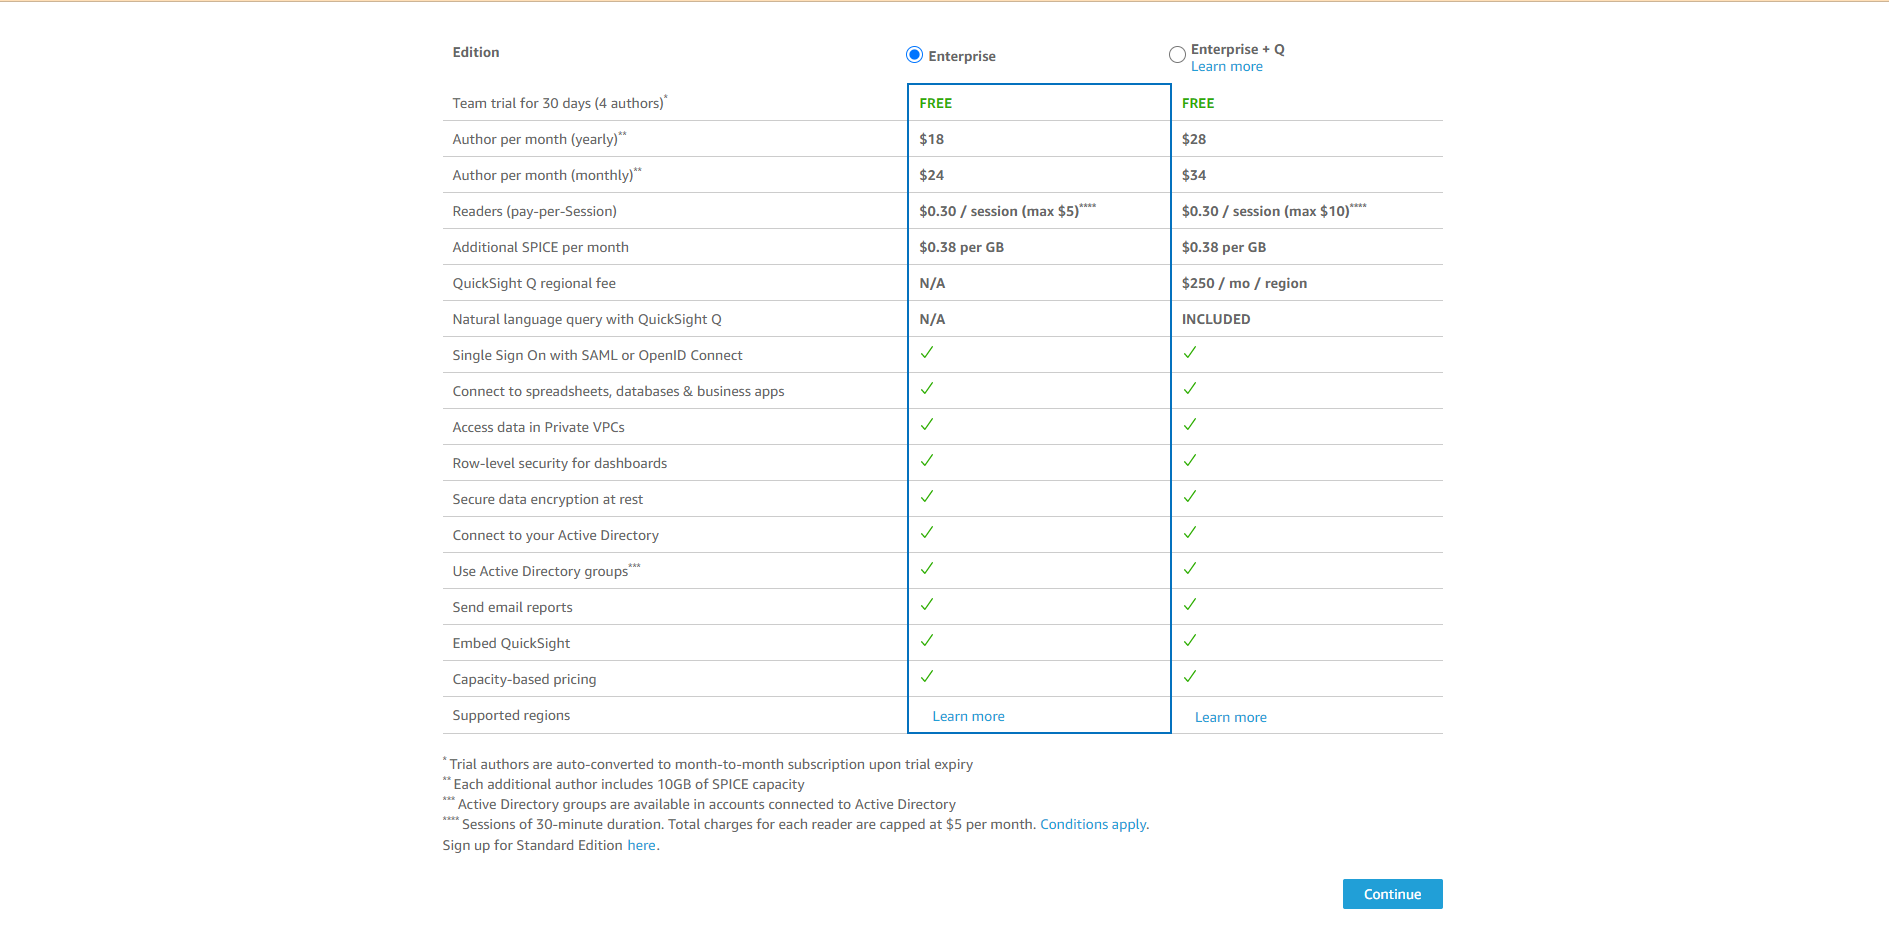
Task: Click Enterprise + Q checkmark for Private VPCs row
Action: click(x=1190, y=424)
